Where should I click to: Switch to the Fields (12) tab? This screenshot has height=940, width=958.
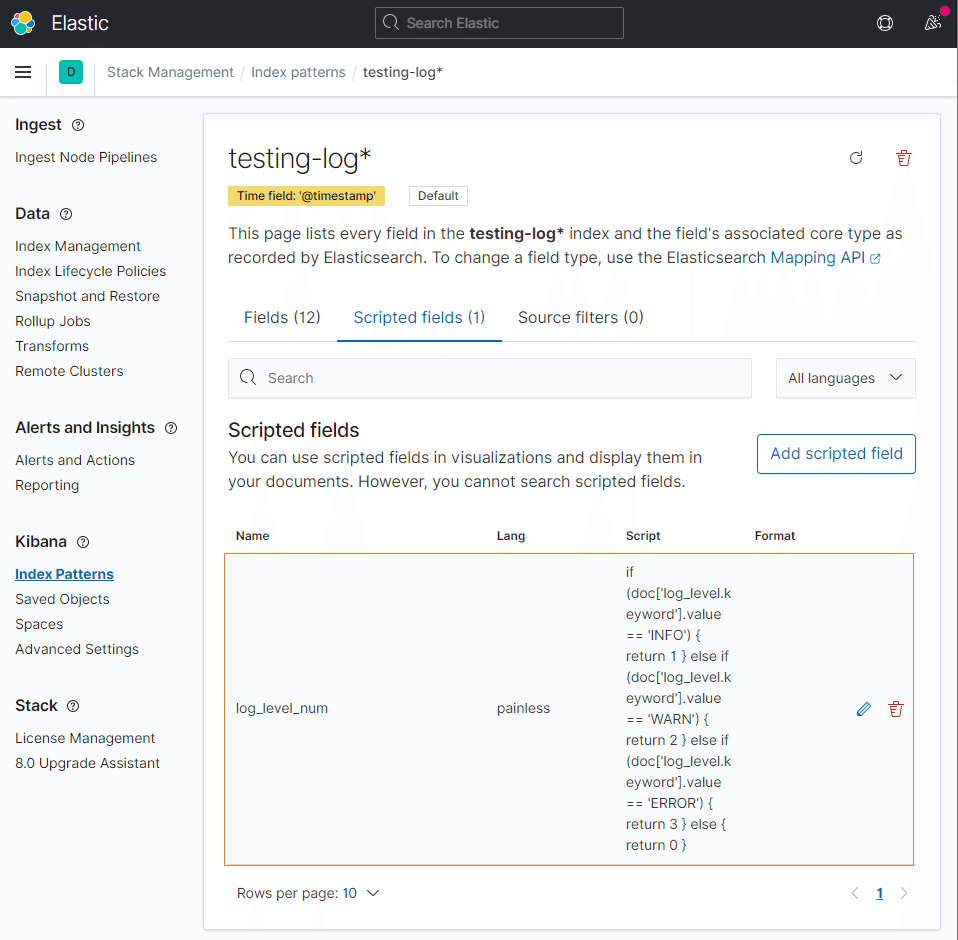click(282, 317)
